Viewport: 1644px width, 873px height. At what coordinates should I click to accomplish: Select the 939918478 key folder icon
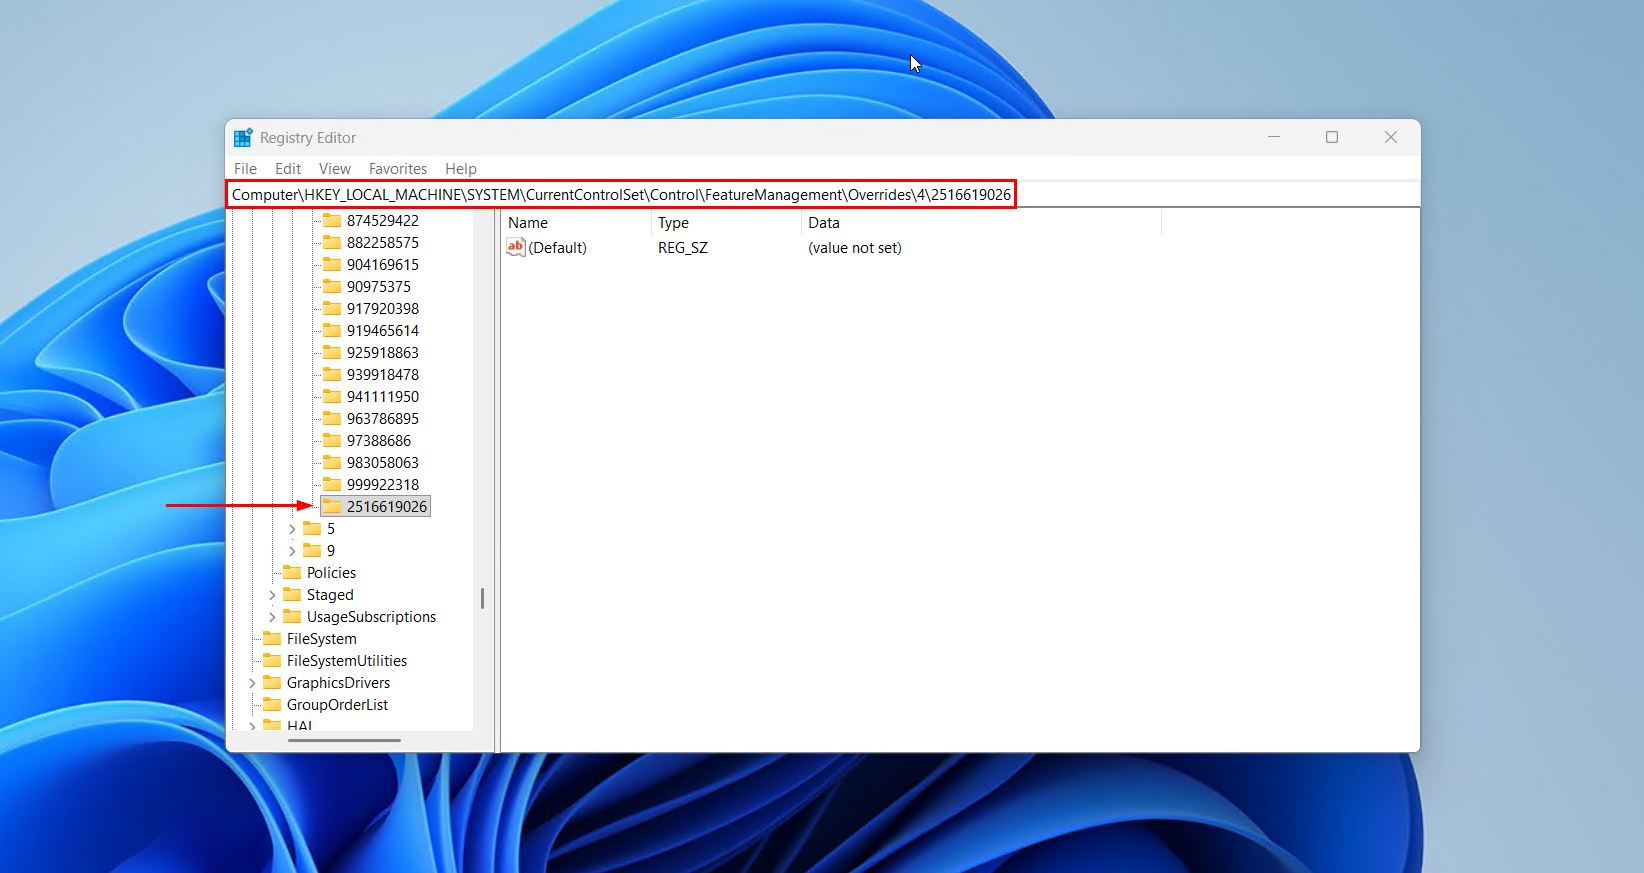point(332,374)
